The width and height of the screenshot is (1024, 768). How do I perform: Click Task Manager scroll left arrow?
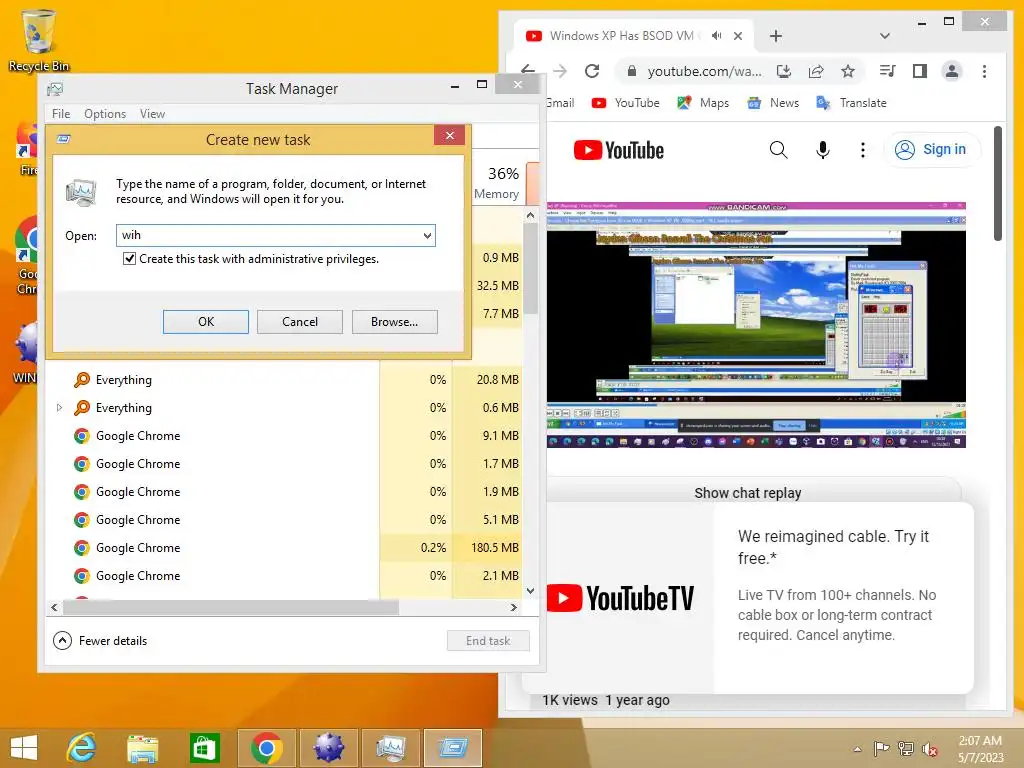(54, 607)
